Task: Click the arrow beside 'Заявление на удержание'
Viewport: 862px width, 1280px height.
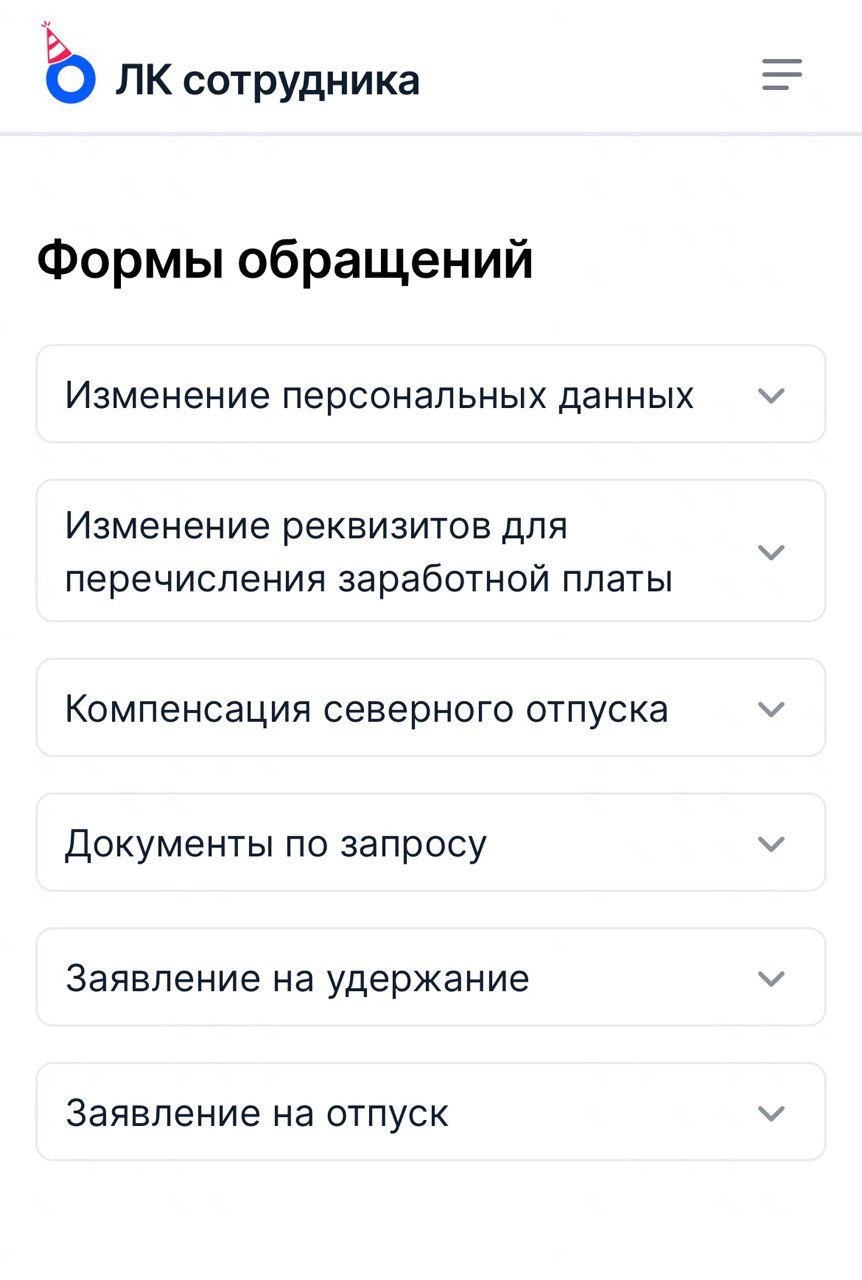Action: click(770, 977)
